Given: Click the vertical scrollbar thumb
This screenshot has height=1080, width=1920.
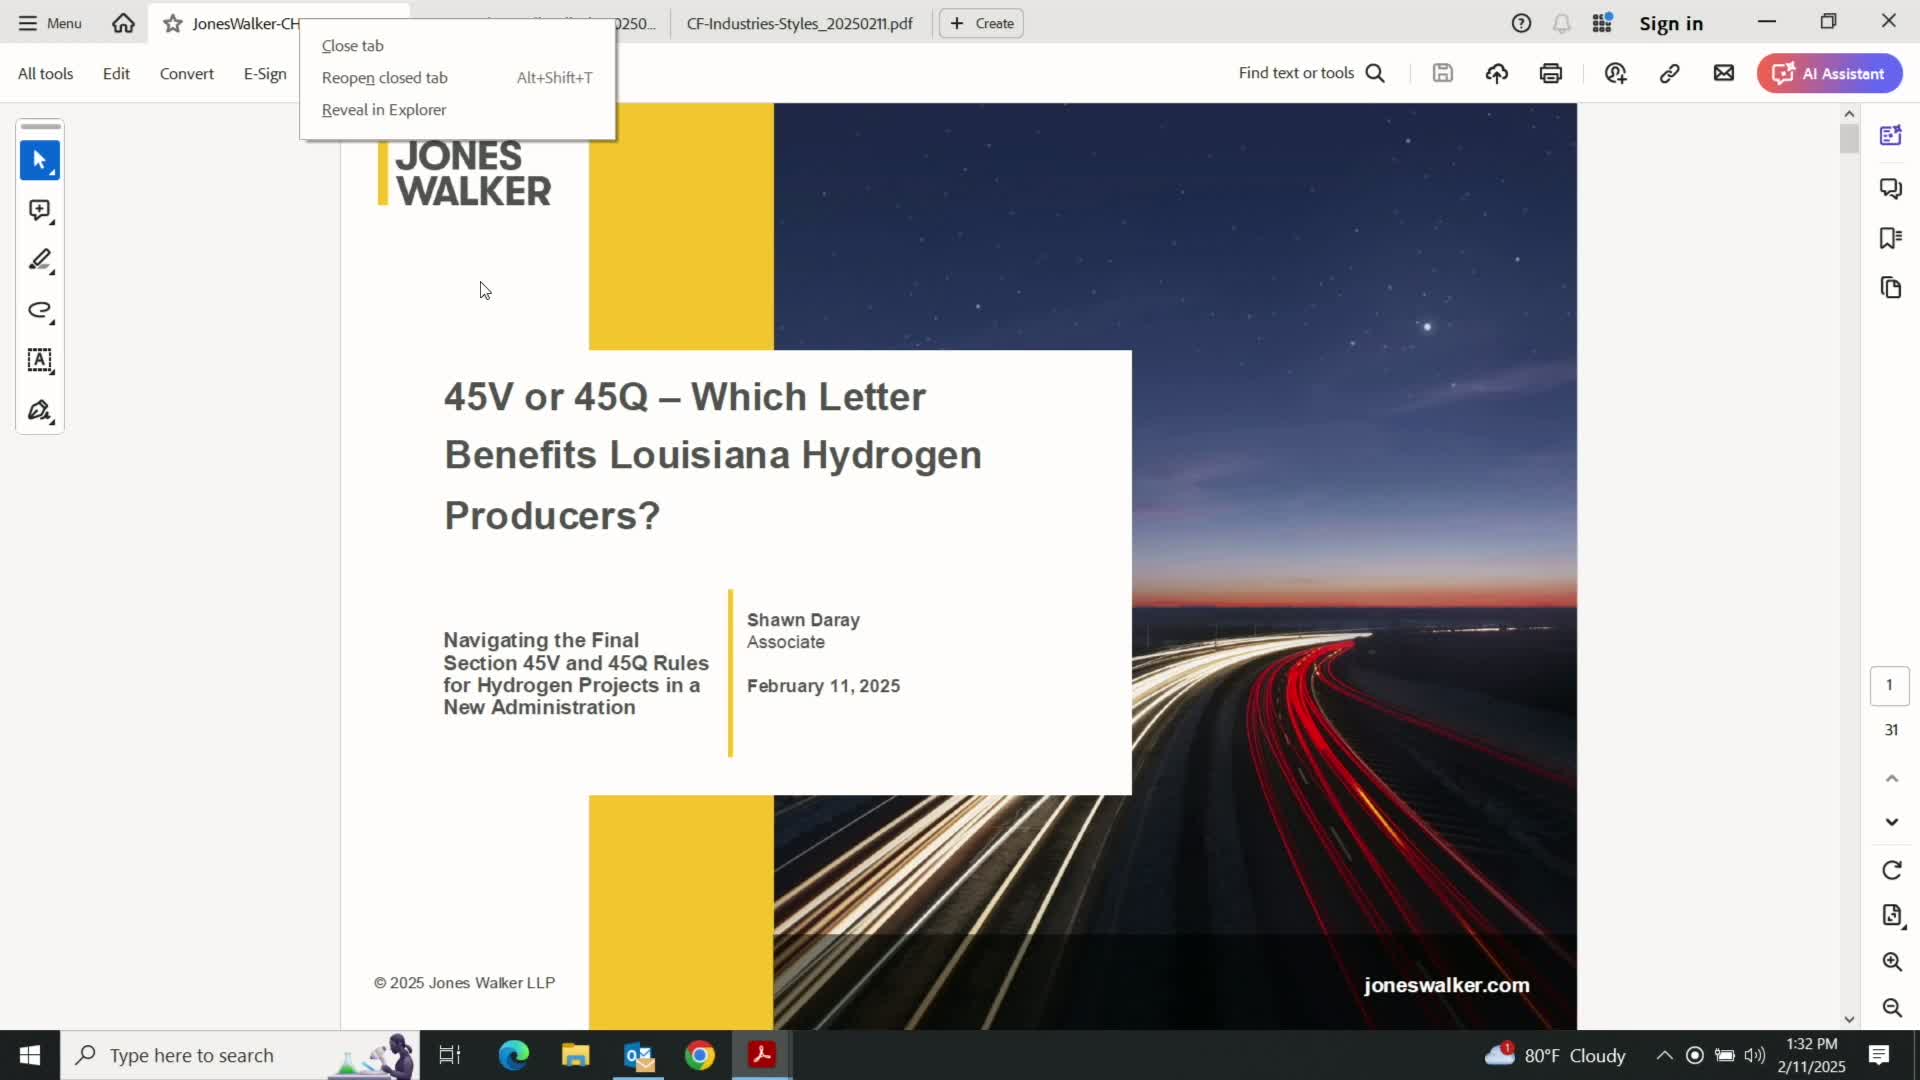Looking at the screenshot, I should [1848, 138].
